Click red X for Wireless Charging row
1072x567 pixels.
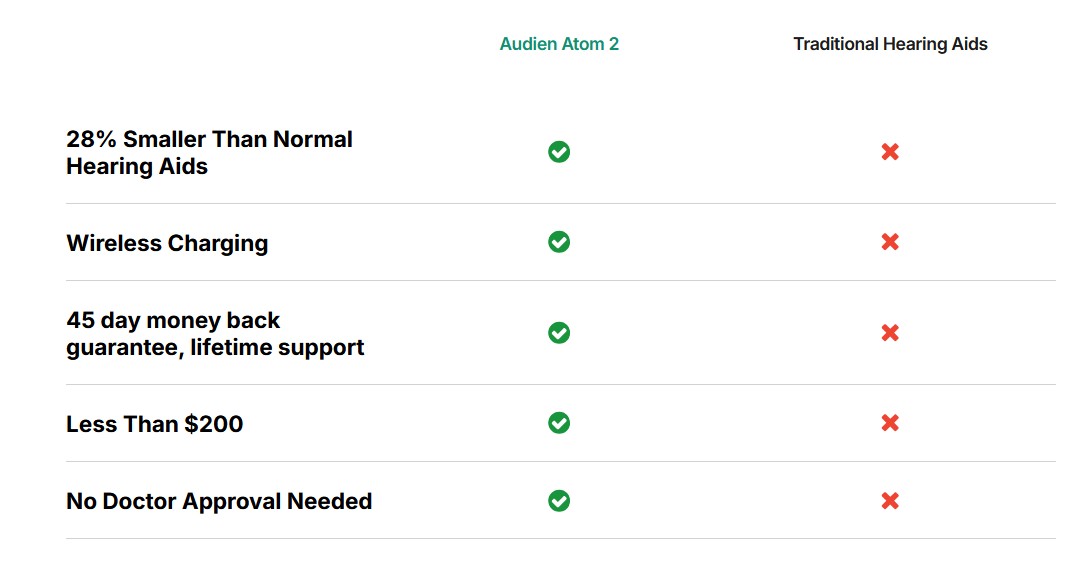coord(890,241)
